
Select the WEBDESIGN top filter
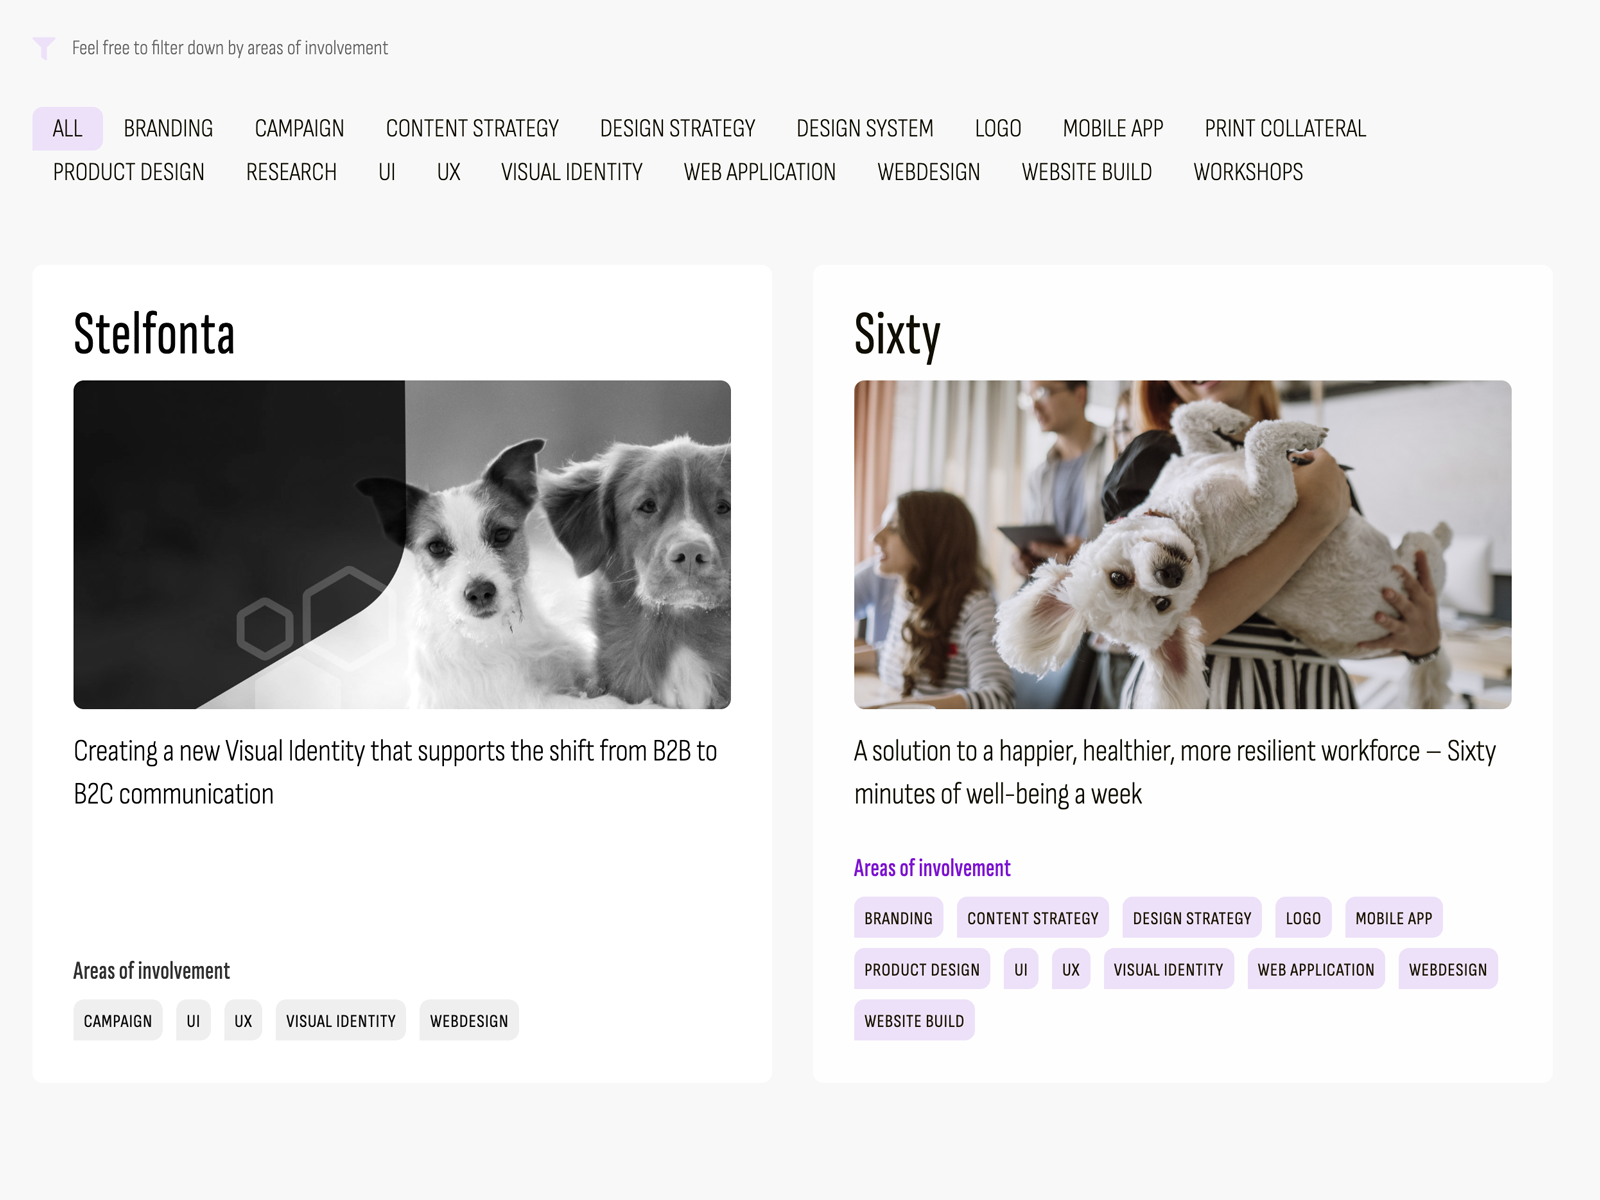click(x=928, y=172)
